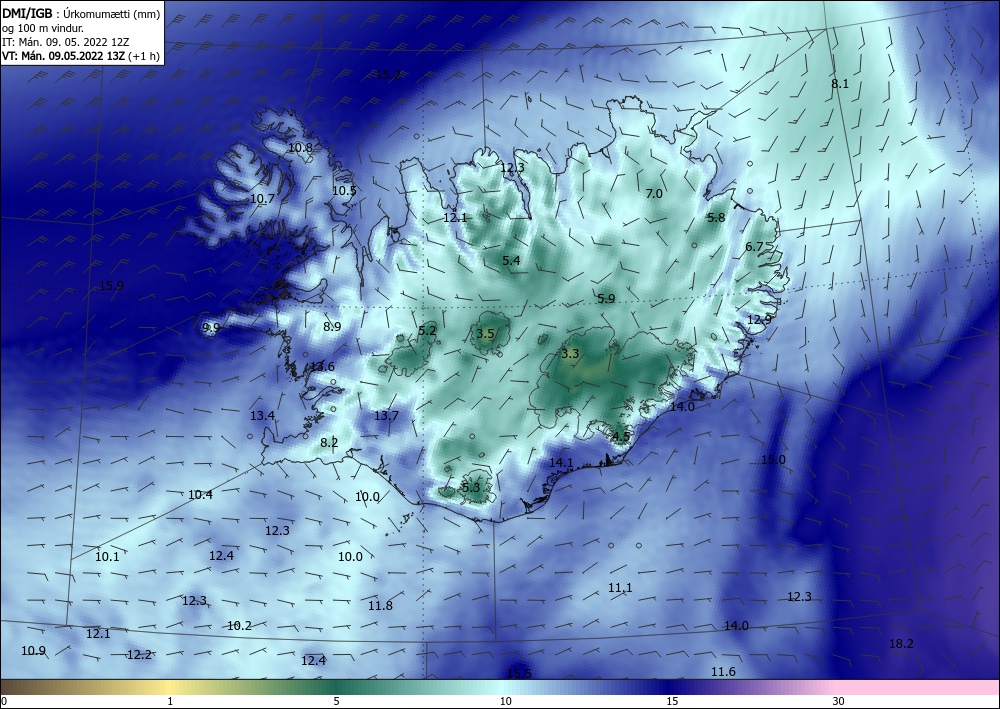Click the 10 tick on the color scale
The width and height of the screenshot is (1000, 709).
(x=505, y=701)
